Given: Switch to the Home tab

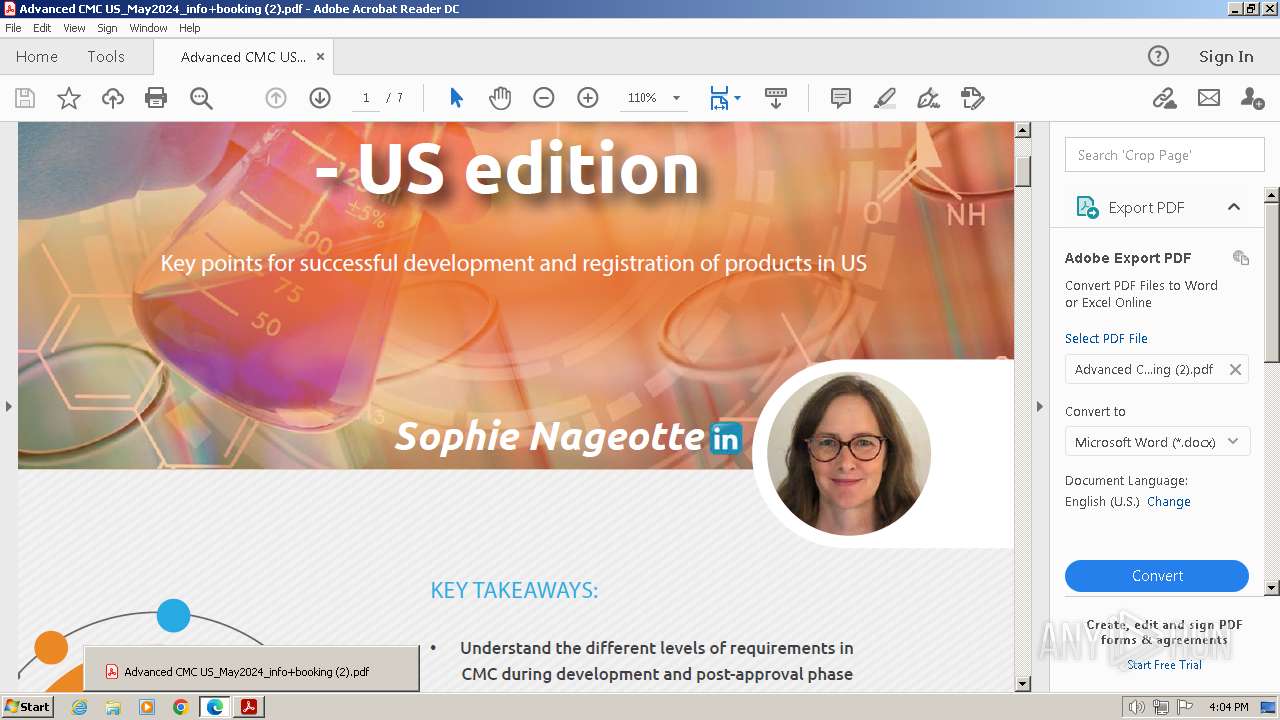Looking at the screenshot, I should [37, 57].
